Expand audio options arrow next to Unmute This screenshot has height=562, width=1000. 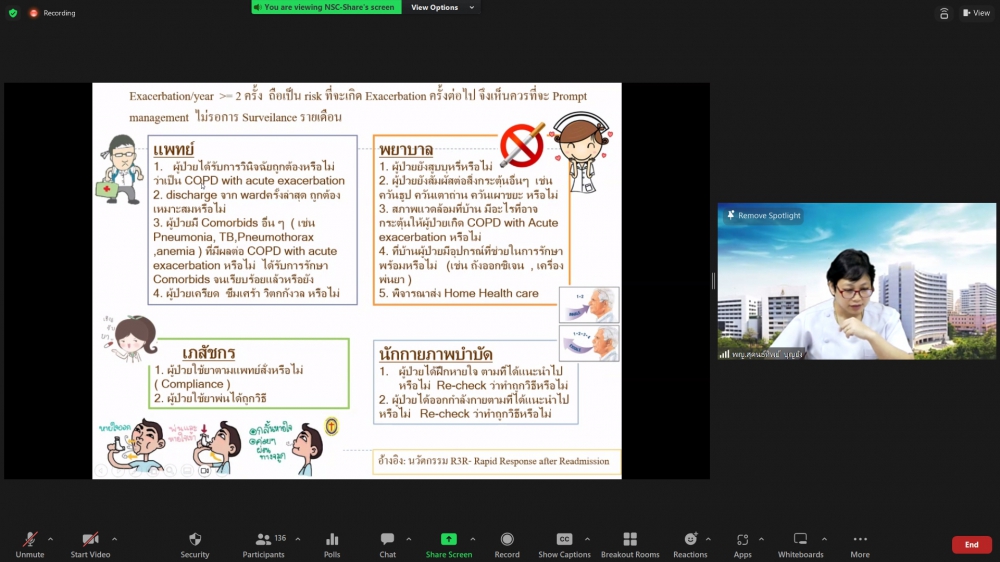pos(50,539)
